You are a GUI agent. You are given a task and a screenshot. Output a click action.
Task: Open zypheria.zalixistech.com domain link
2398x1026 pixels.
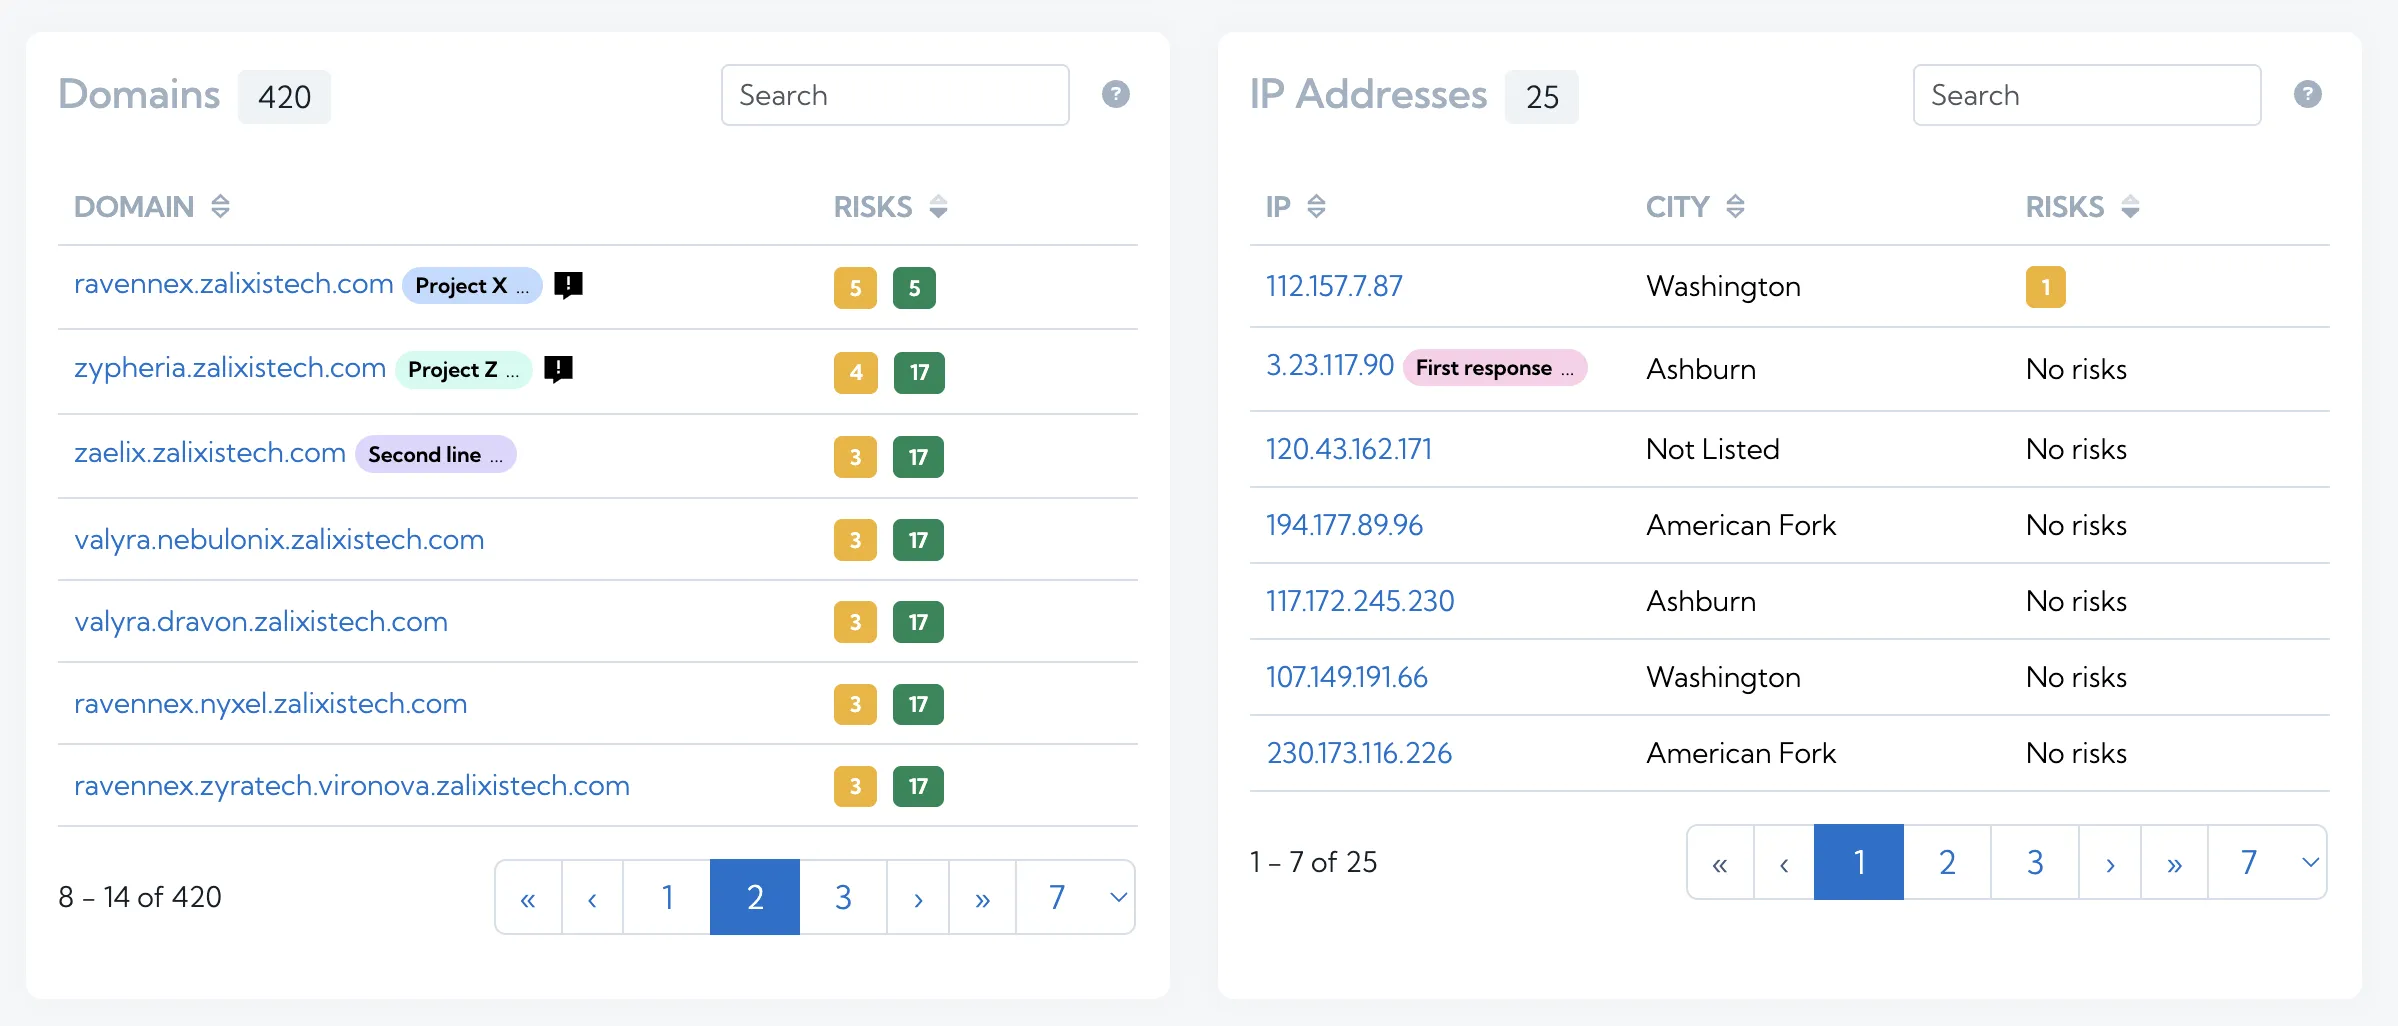(x=230, y=368)
